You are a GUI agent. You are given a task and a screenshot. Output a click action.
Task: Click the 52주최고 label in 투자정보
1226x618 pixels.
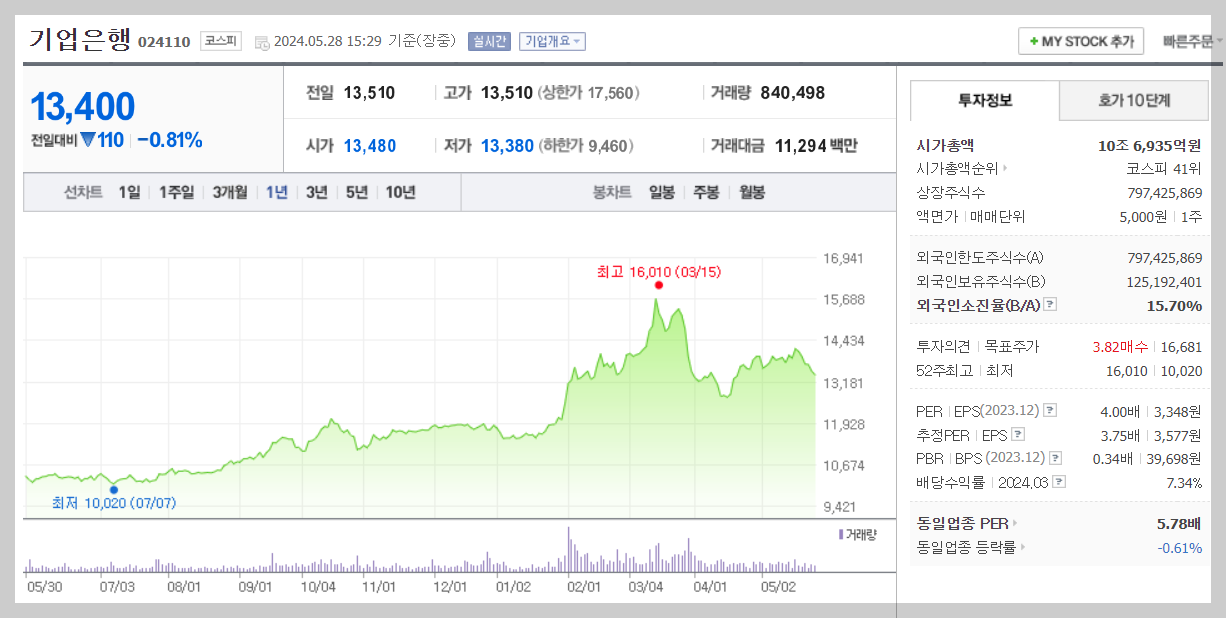[x=943, y=370]
